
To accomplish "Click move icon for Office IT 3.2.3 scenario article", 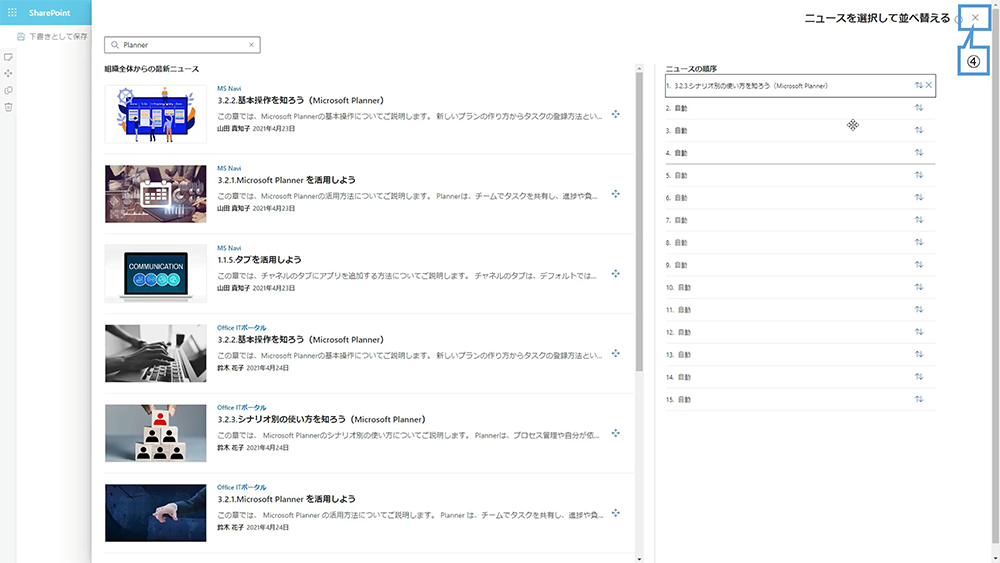I will tap(615, 433).
